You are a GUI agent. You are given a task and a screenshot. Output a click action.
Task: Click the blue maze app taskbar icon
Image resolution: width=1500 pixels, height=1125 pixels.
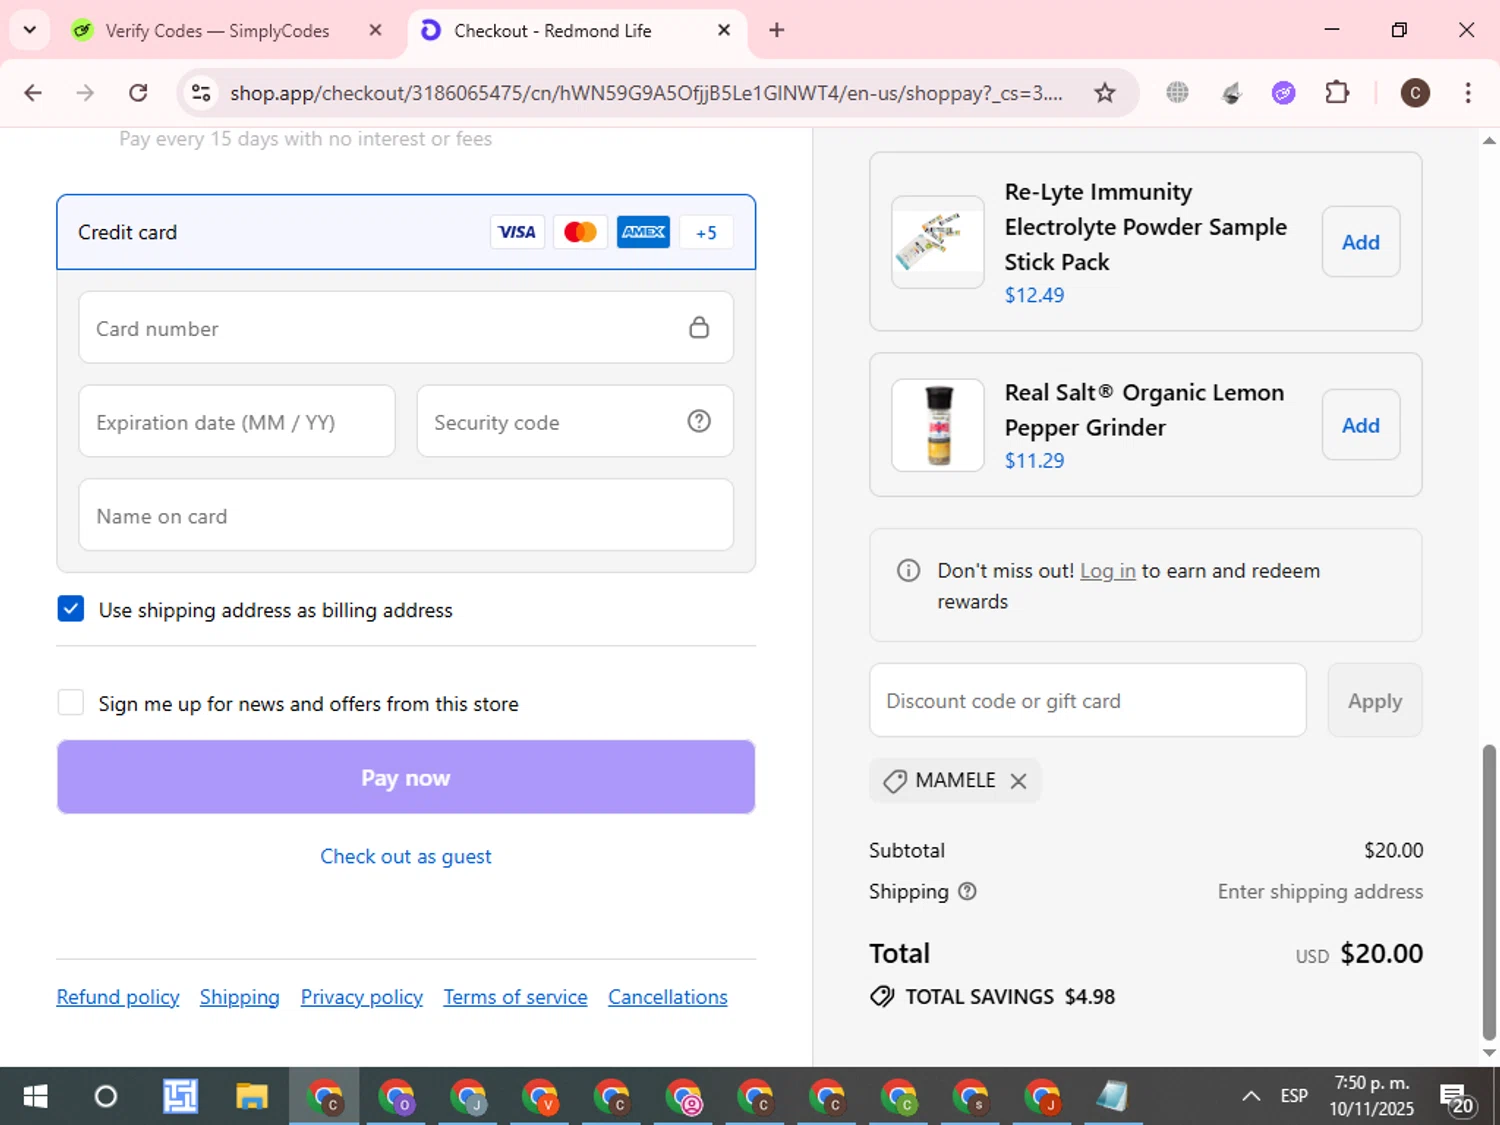pos(181,1096)
